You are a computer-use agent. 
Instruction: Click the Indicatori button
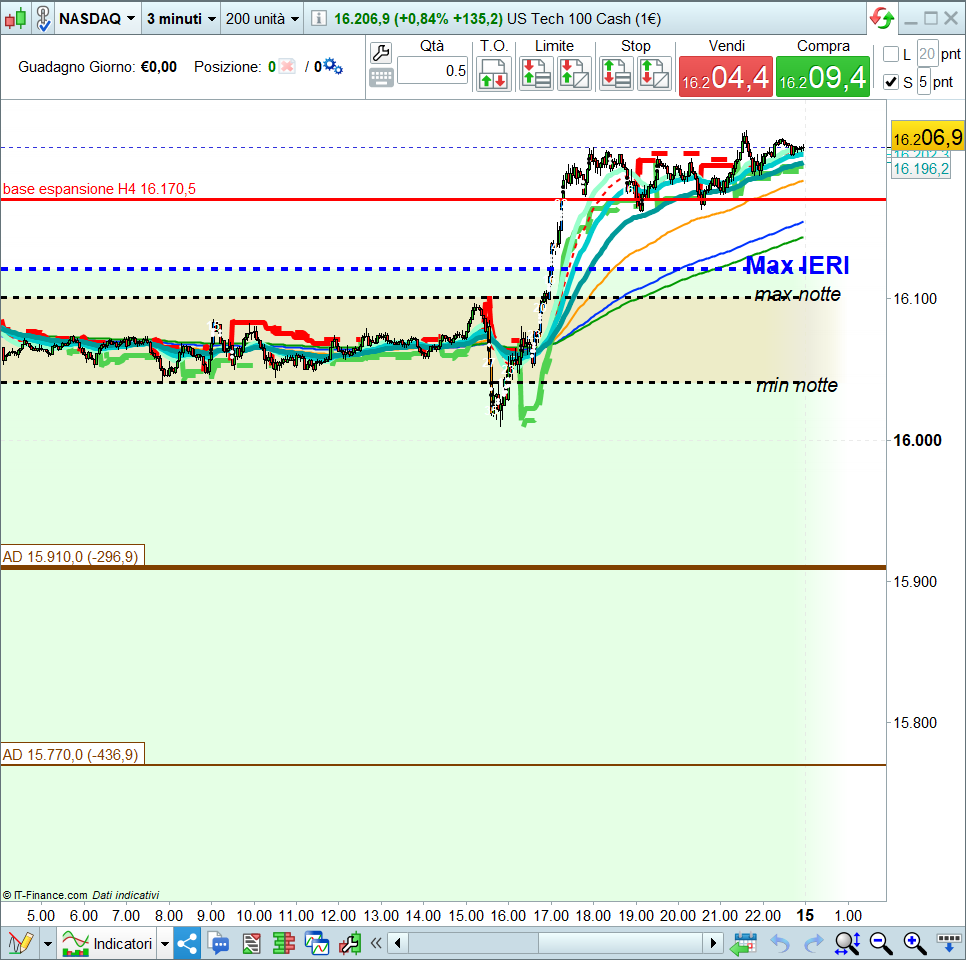click(x=107, y=943)
